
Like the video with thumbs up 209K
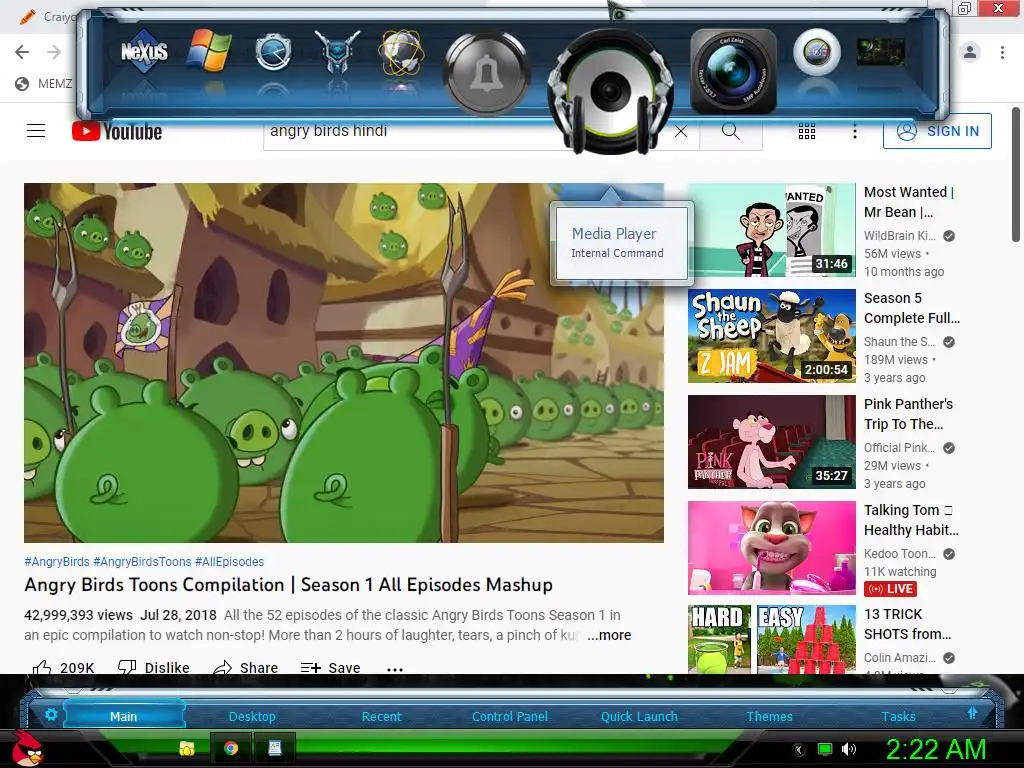click(63, 667)
